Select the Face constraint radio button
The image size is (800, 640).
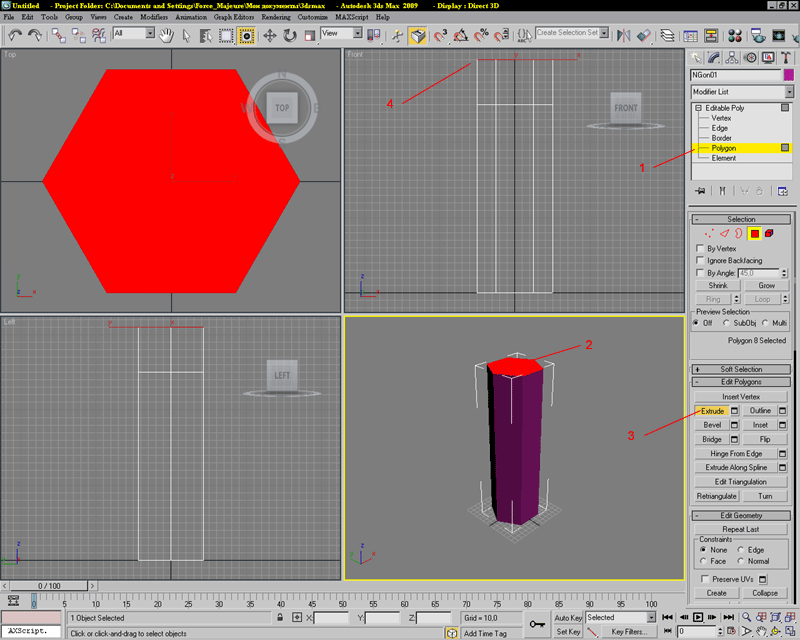[704, 561]
